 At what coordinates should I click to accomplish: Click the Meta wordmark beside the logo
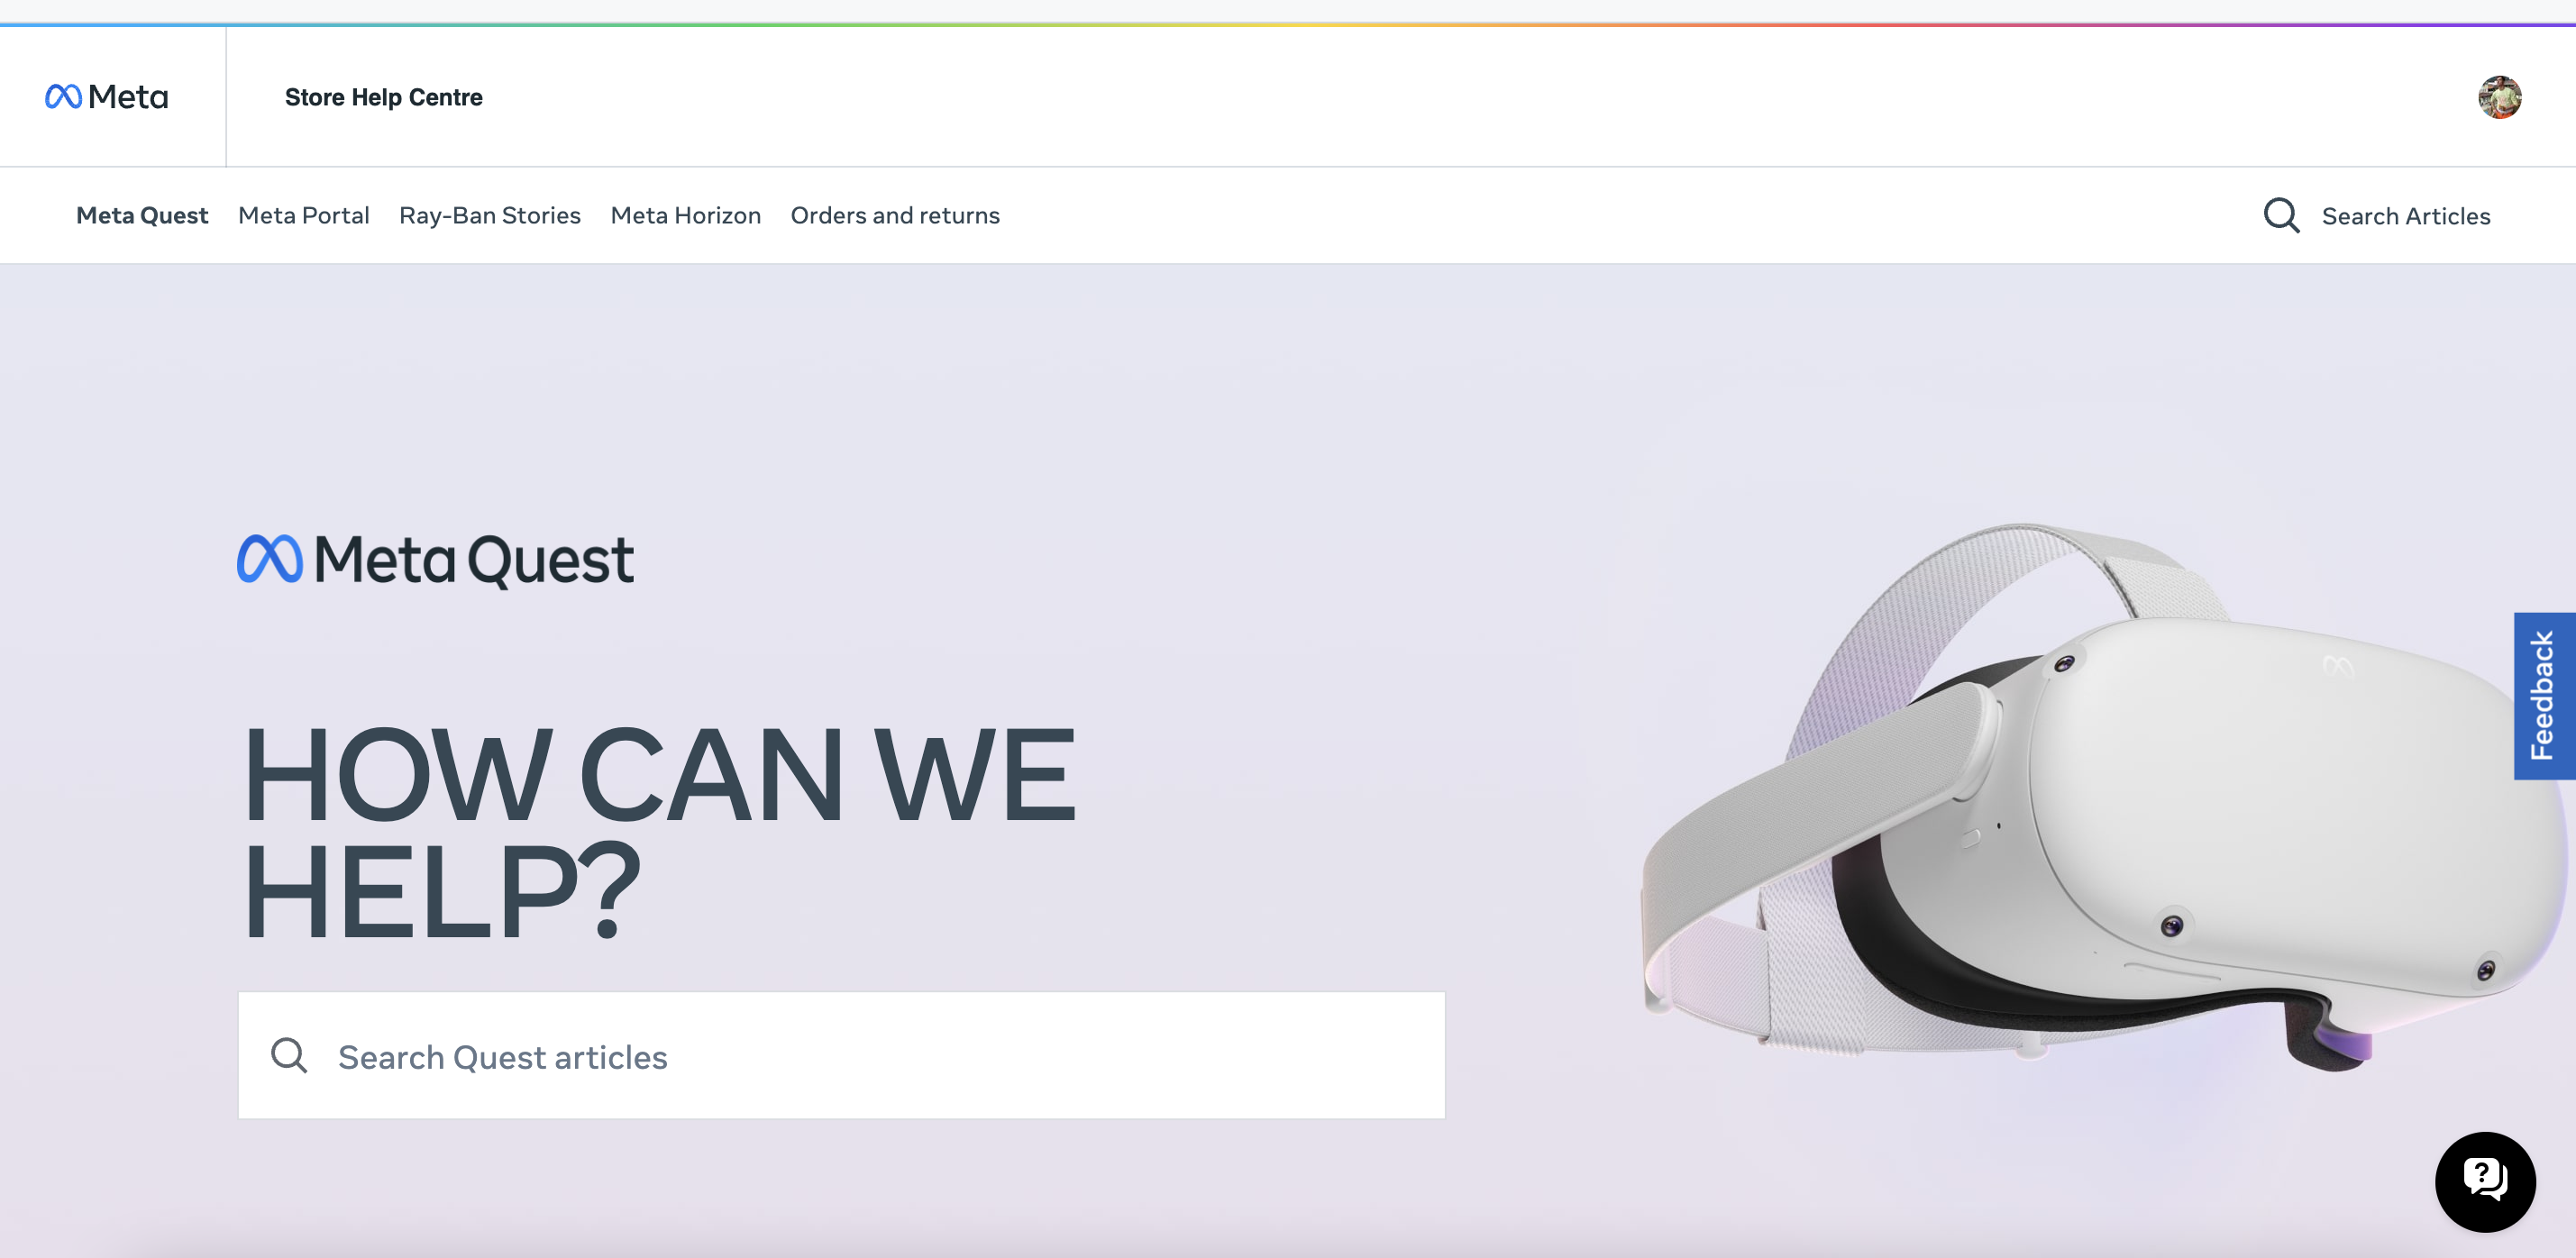click(128, 97)
